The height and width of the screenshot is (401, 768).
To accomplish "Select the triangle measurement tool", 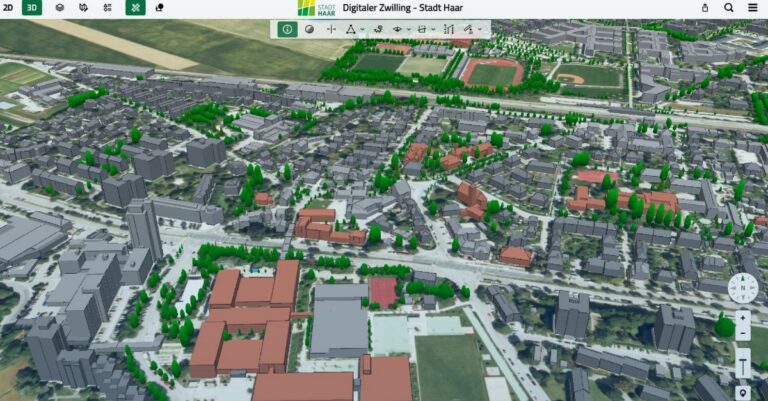I will point(351,29).
